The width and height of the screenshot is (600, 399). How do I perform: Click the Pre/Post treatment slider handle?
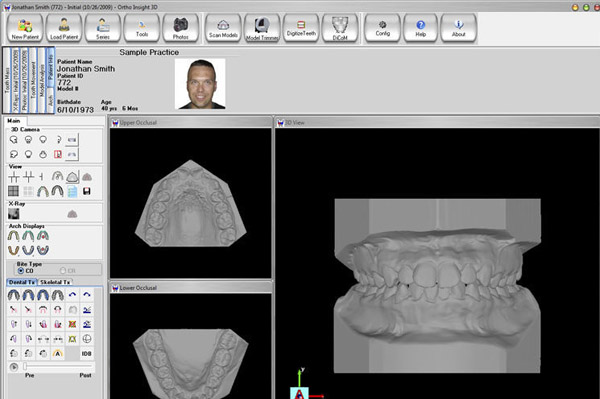coord(25,366)
